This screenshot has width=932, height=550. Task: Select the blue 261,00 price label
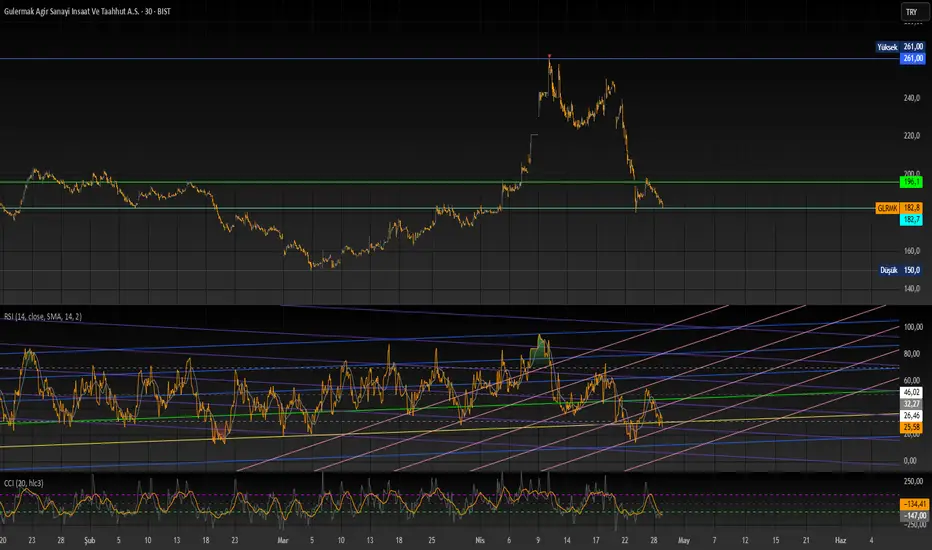tap(912, 58)
